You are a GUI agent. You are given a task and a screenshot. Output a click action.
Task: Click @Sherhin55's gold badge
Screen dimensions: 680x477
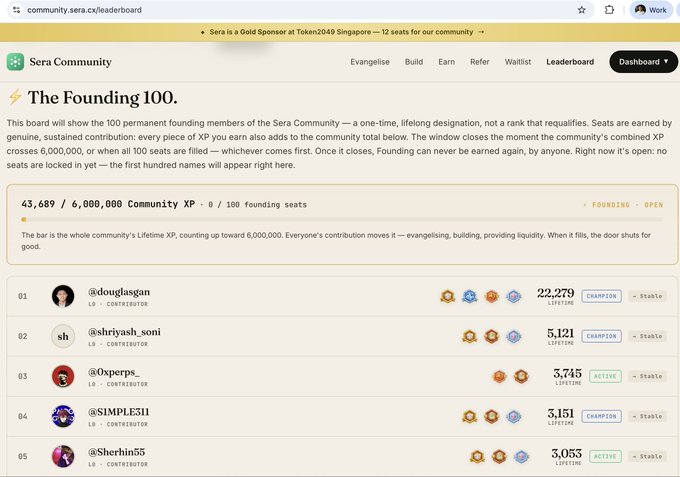(x=477, y=457)
